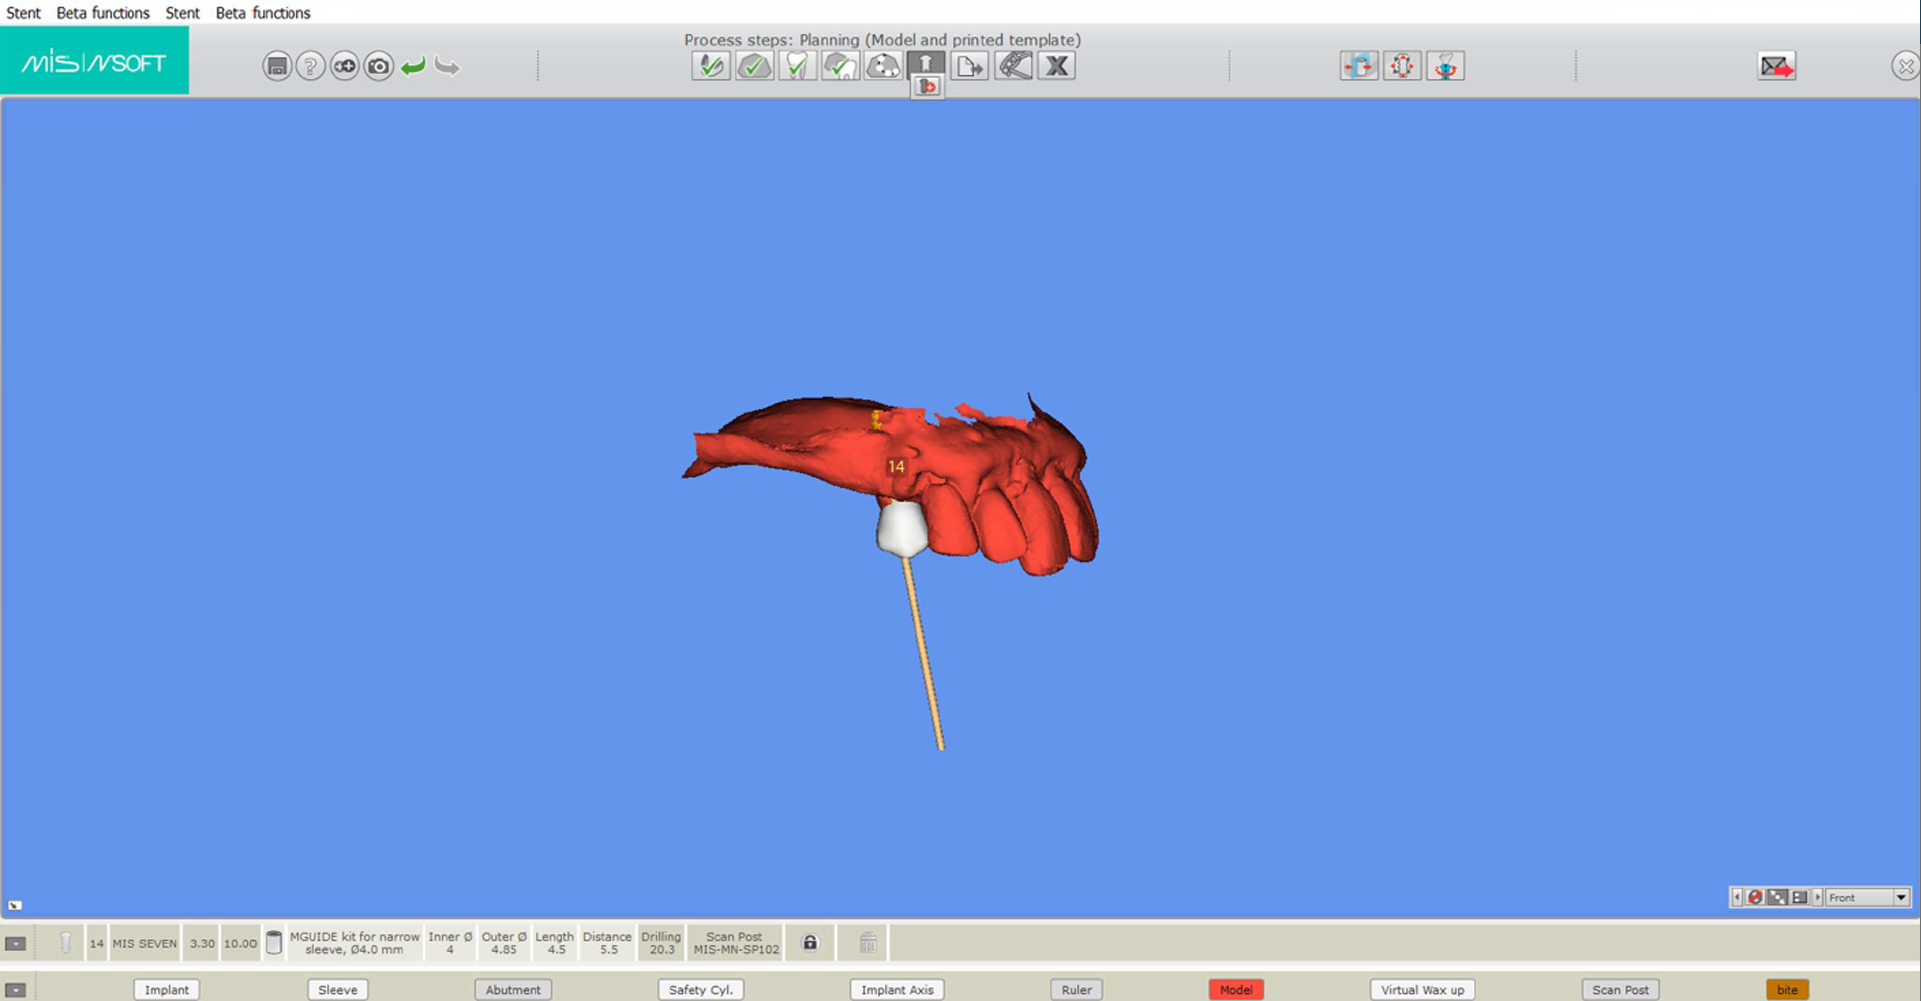The image size is (1921, 1001).
Task: Click the small corner arrow in viewport
Action: pos(15,905)
